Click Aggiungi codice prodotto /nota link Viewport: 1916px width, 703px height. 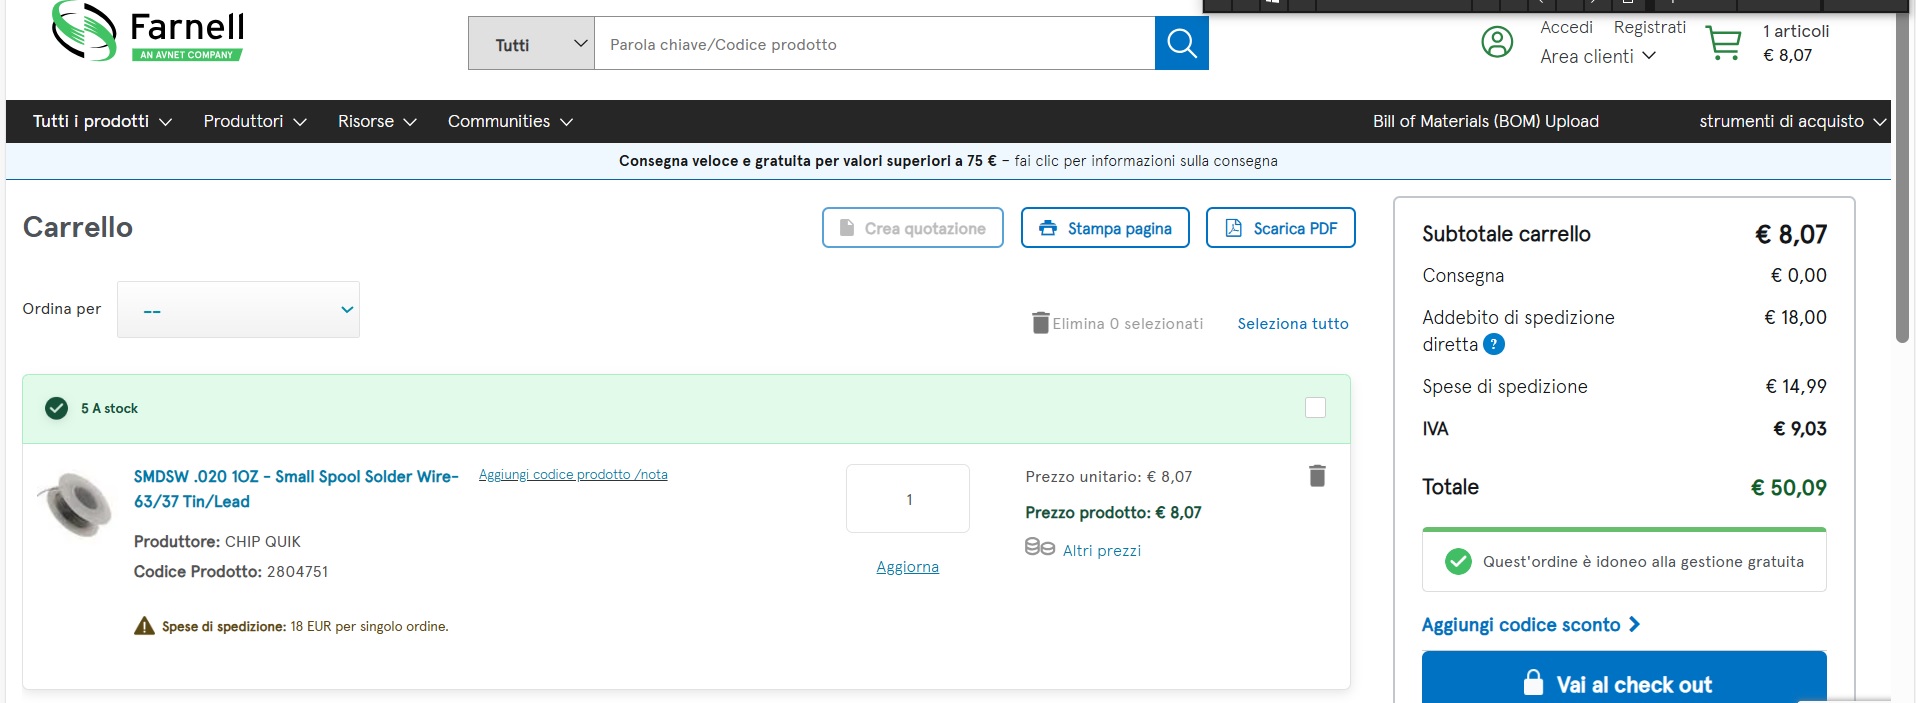tap(573, 475)
